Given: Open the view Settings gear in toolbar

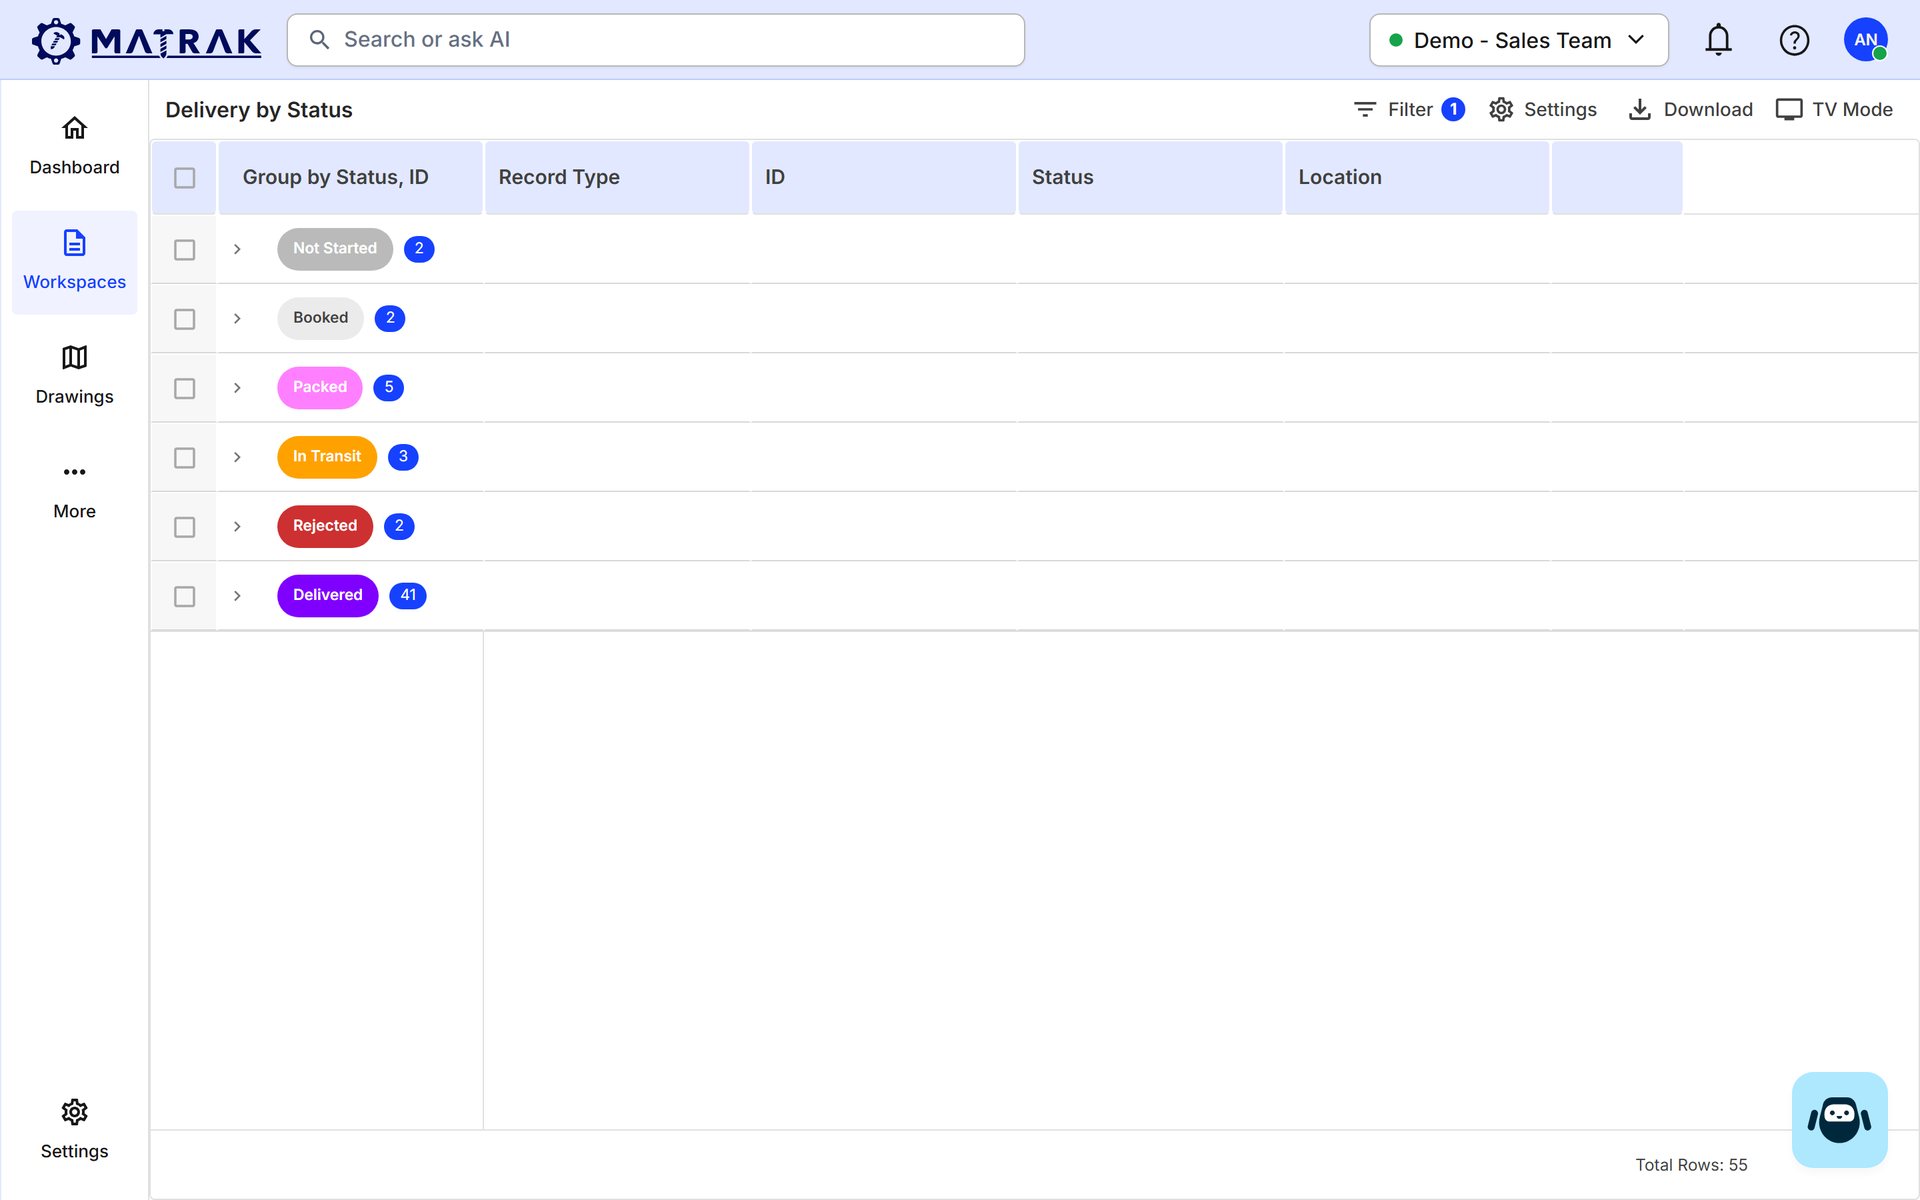Looking at the screenshot, I should click(x=1542, y=109).
